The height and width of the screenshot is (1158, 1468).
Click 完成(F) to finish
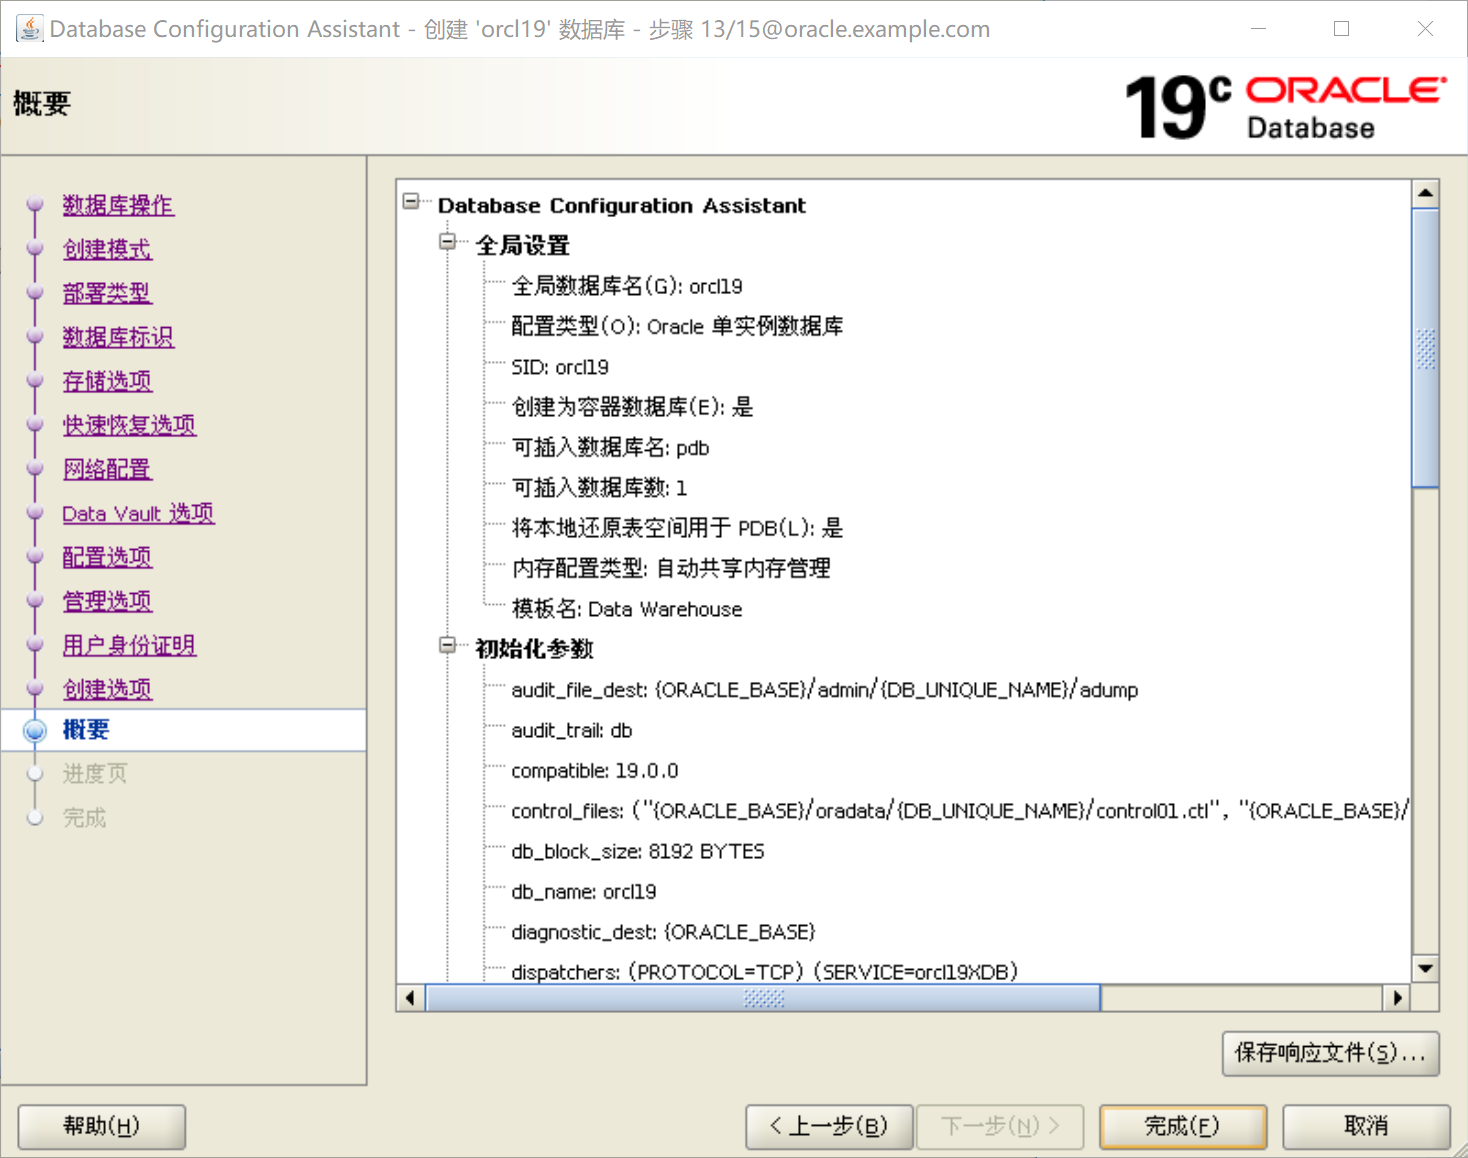(1183, 1127)
